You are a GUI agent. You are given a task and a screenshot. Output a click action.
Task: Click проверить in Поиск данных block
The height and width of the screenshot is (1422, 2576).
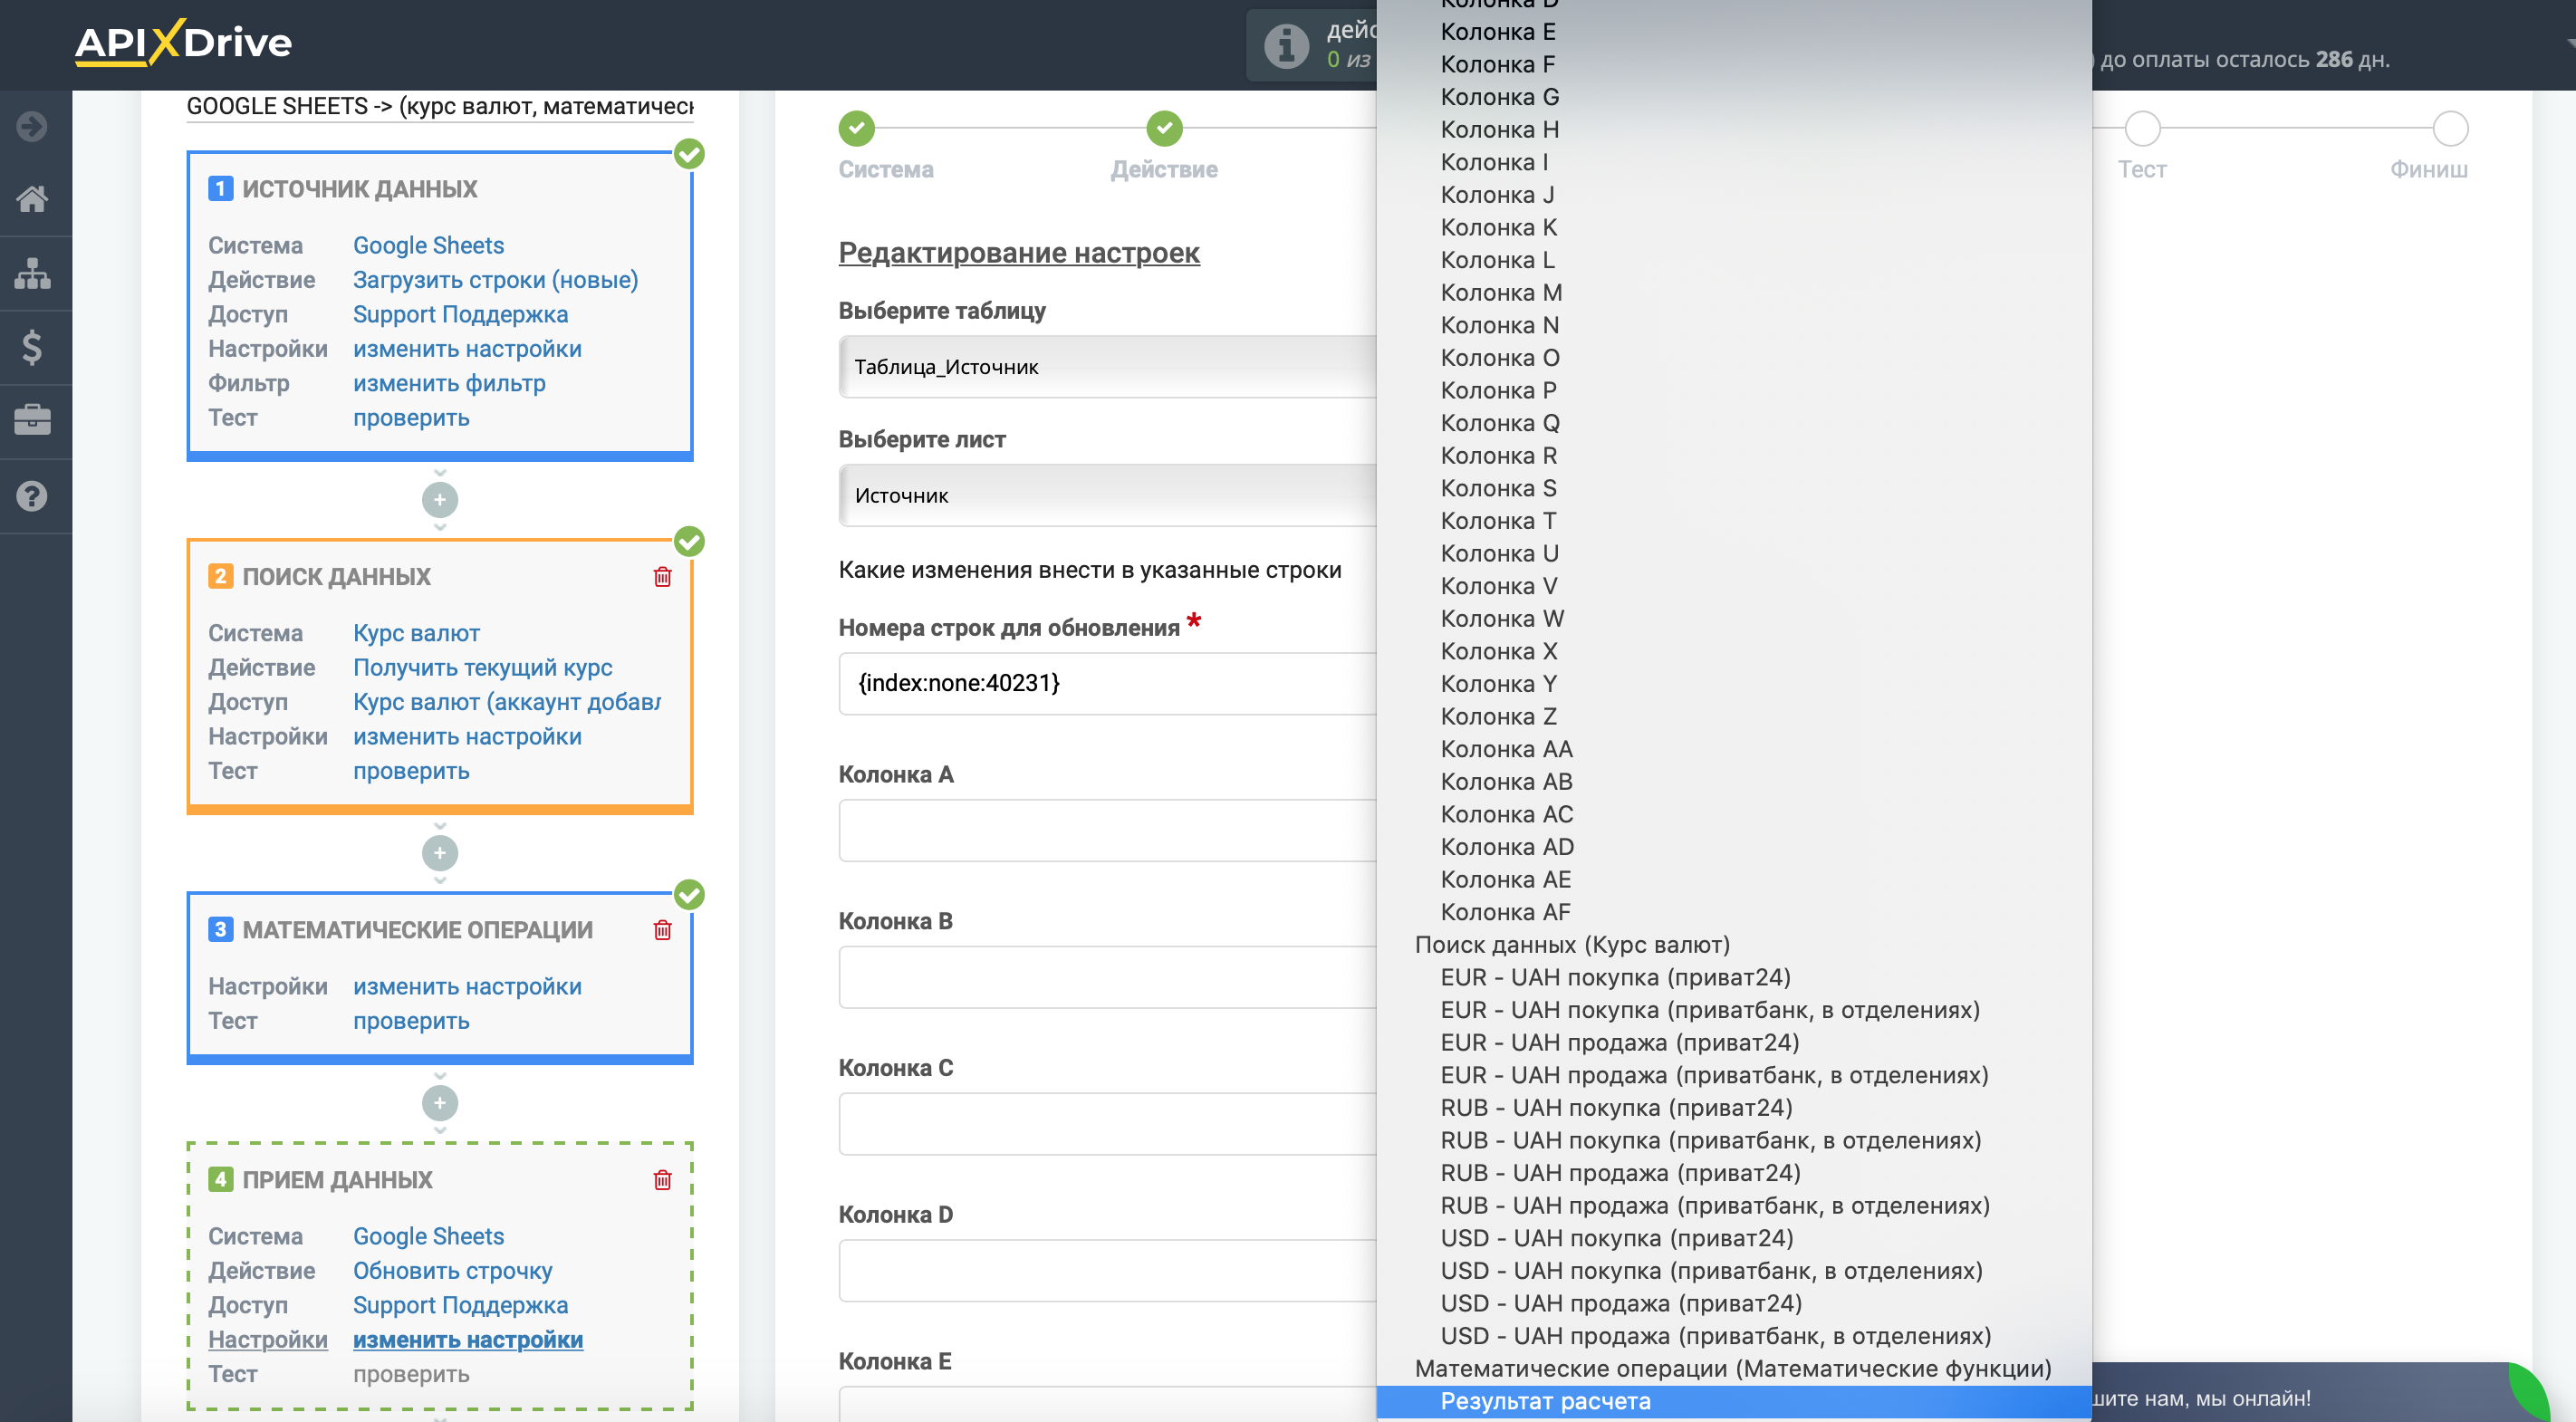411,771
